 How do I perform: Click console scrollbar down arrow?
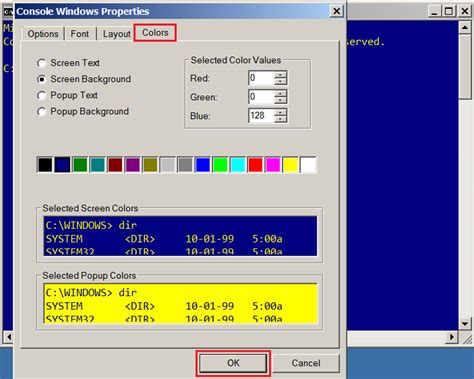[x=465, y=324]
